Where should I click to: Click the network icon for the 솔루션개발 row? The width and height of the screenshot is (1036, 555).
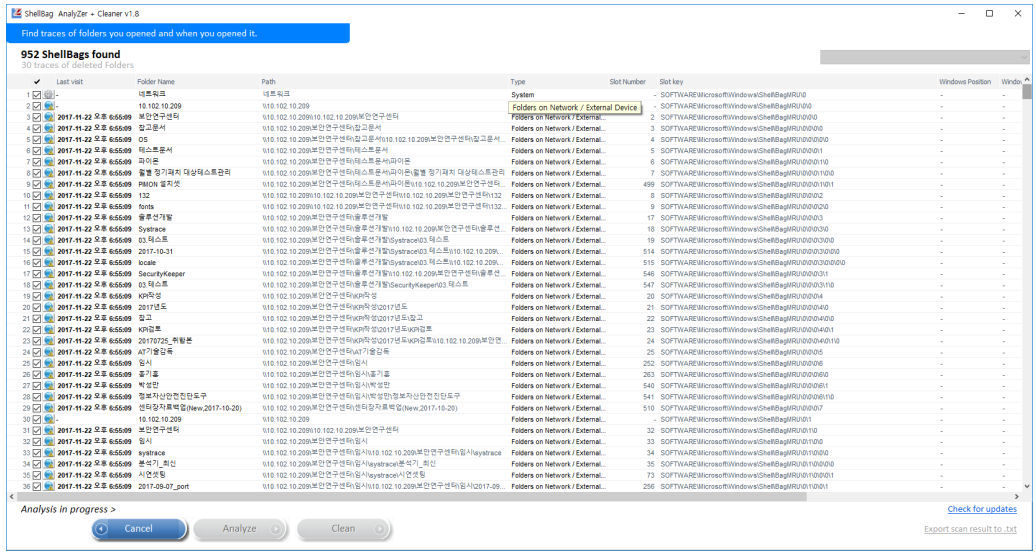pos(48,217)
